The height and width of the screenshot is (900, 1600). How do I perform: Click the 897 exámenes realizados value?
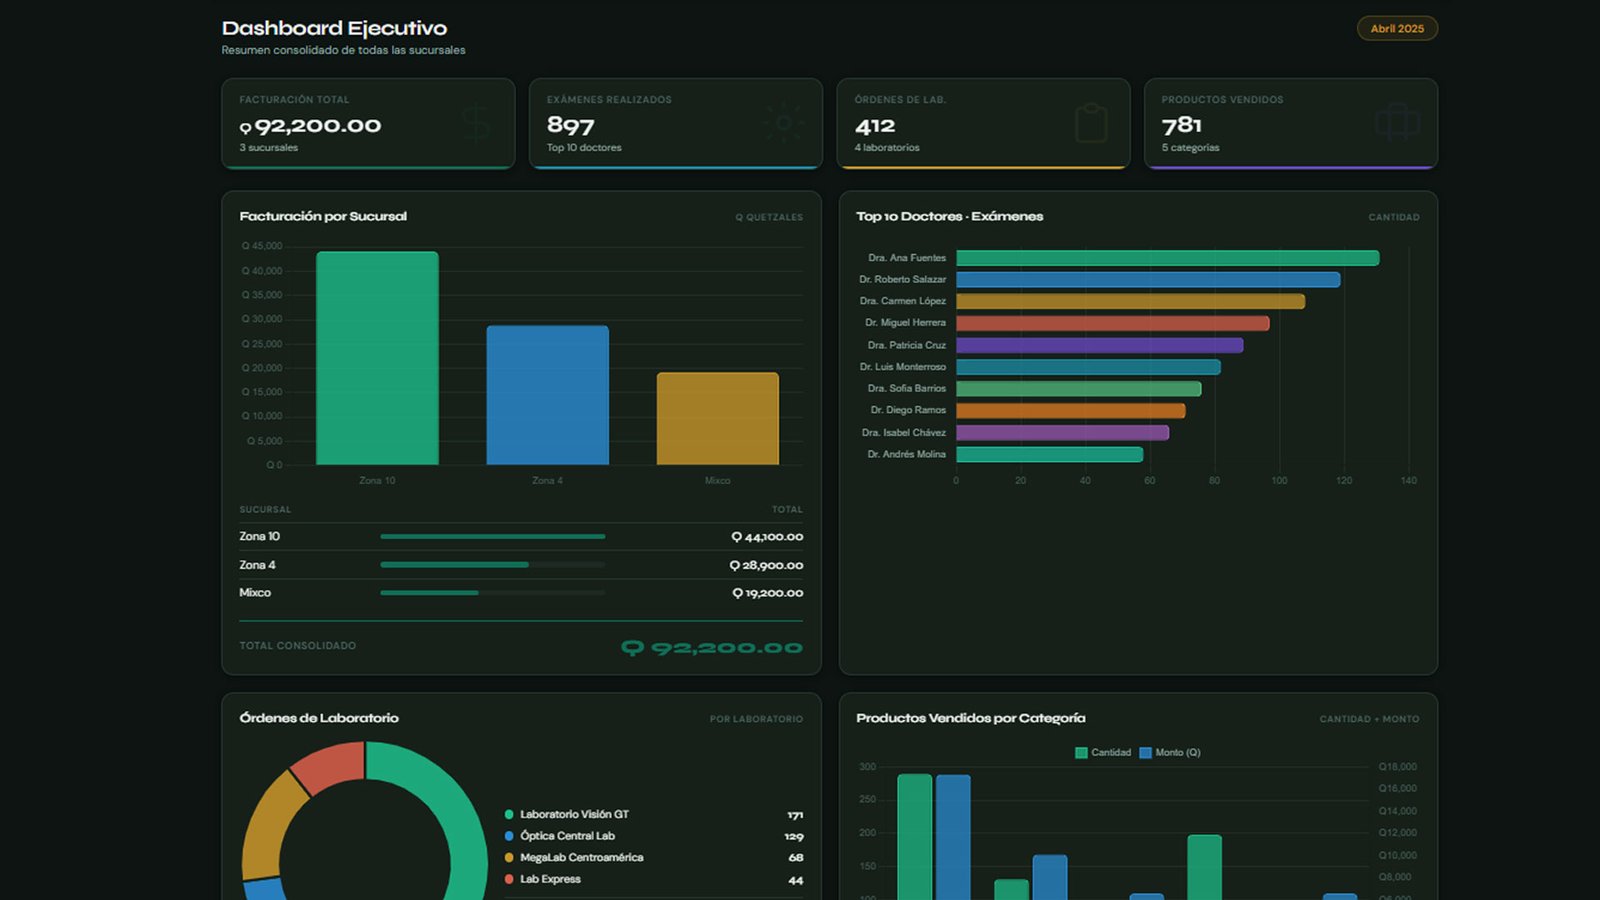click(570, 126)
